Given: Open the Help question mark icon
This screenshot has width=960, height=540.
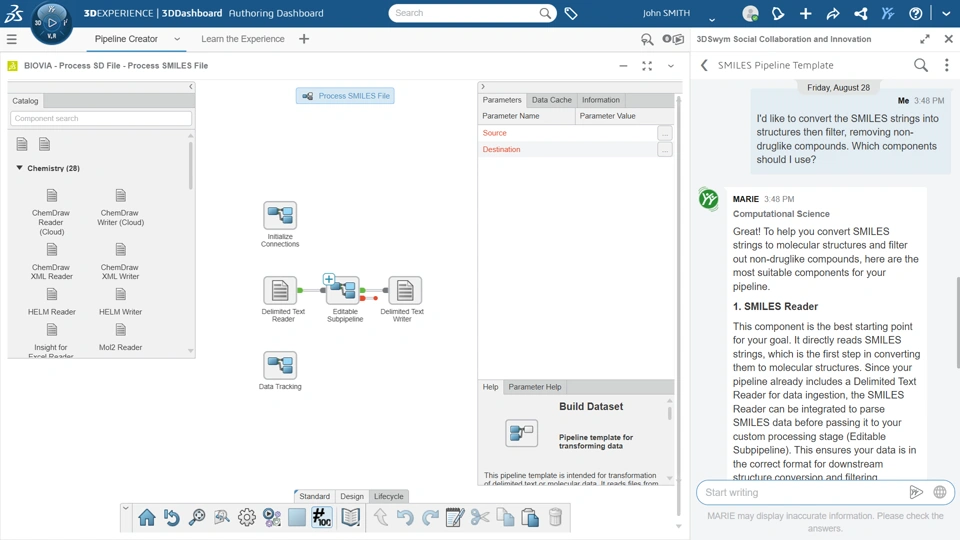Looking at the screenshot, I should coord(915,13).
